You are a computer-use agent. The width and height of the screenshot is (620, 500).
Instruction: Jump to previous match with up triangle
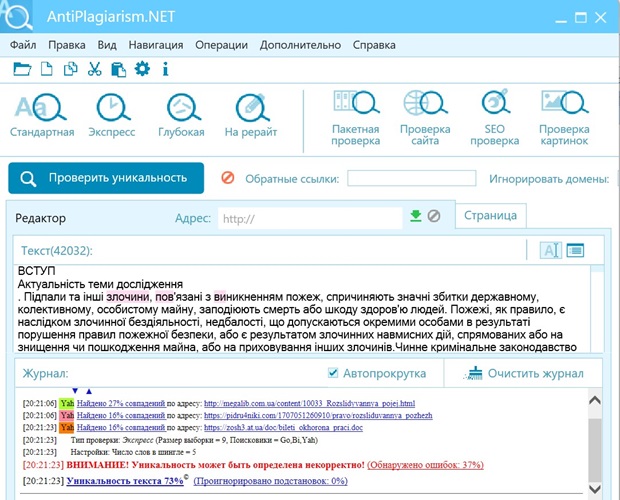click(x=89, y=391)
